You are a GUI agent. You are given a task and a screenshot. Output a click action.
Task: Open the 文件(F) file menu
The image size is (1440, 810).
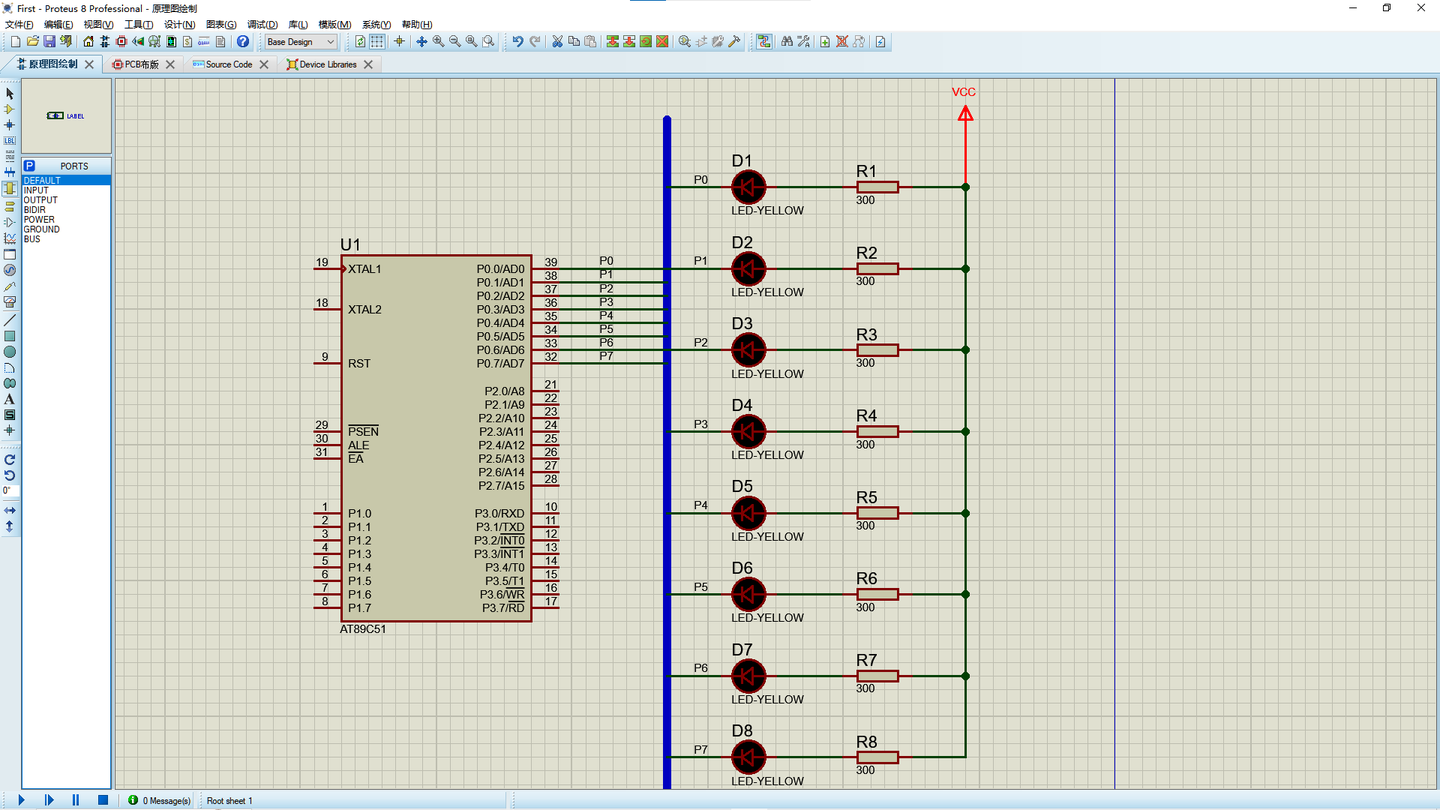[20, 24]
